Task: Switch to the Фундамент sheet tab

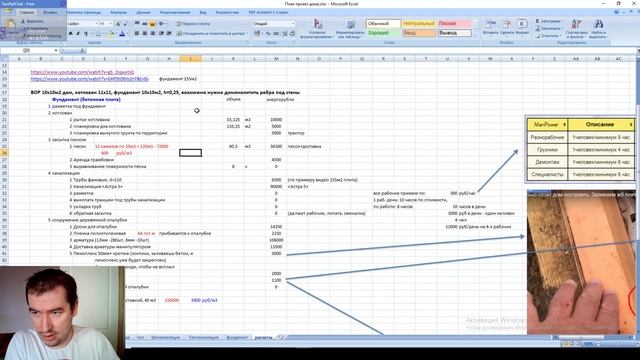Action: click(237, 338)
